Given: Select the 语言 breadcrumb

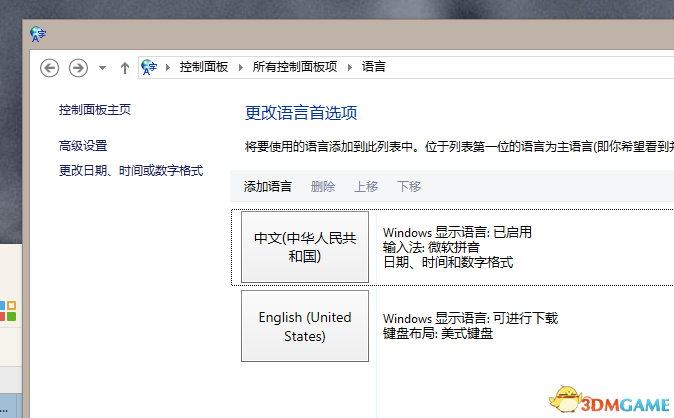Looking at the screenshot, I should click(374, 67).
